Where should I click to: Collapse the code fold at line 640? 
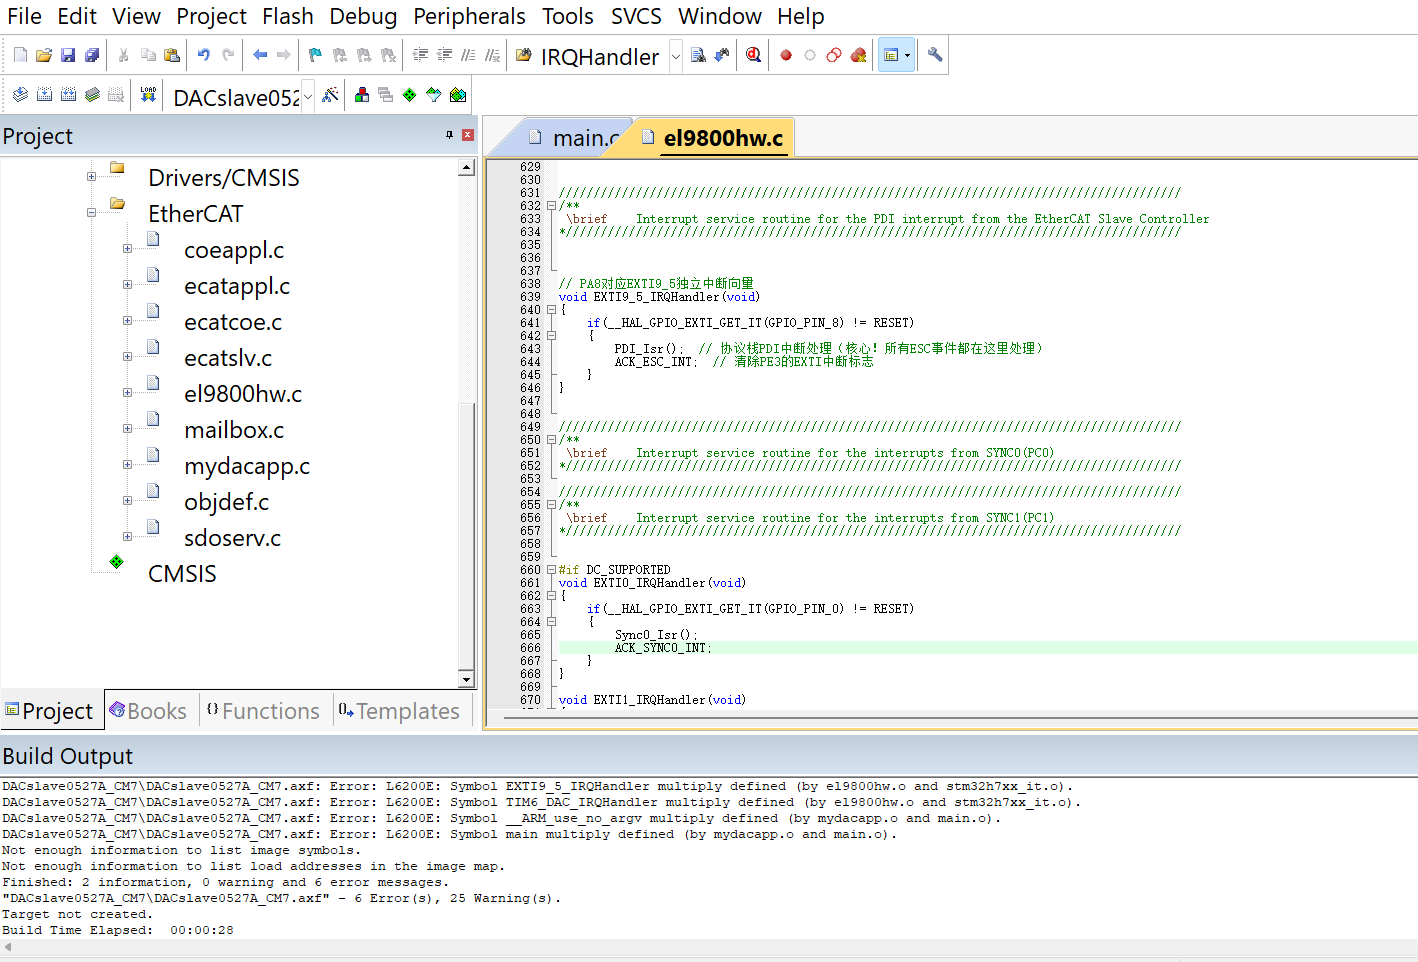[x=551, y=310]
